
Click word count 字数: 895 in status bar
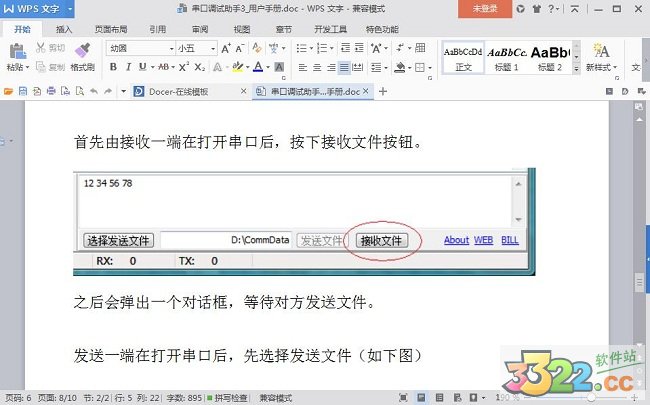(x=184, y=398)
